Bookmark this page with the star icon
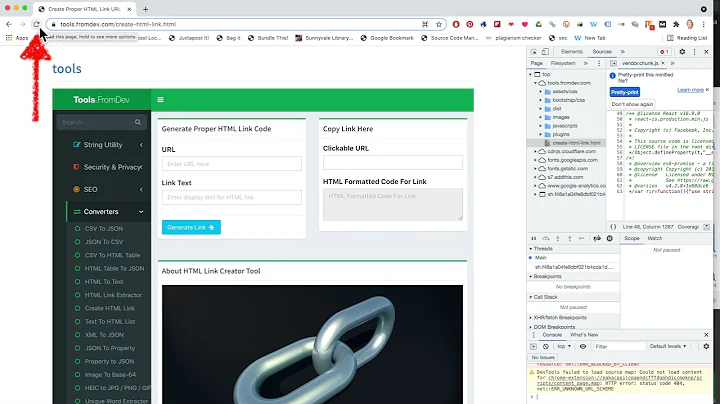720x404 pixels. [x=439, y=24]
